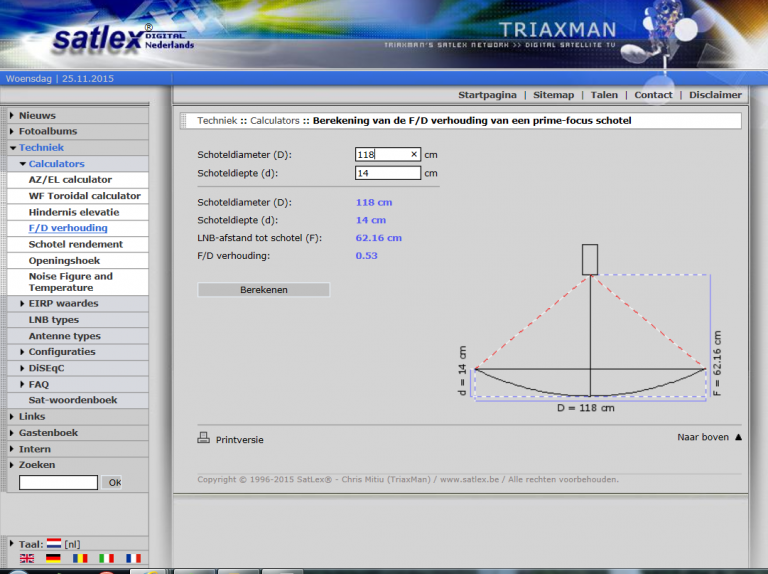Screen dimensions: 768x574
Task: Pick the Italian flag language icon
Action: 107,558
